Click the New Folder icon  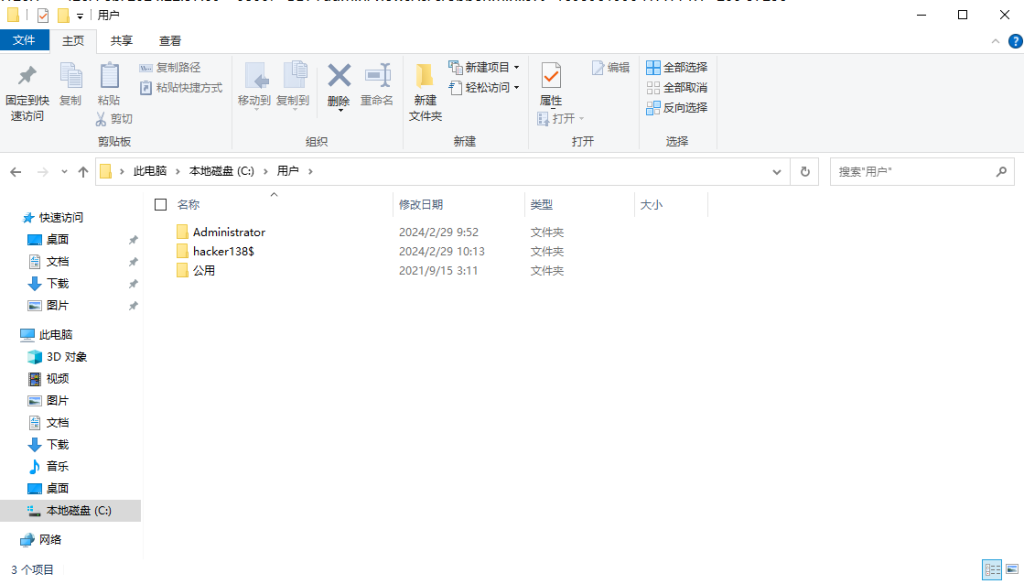coord(425,88)
